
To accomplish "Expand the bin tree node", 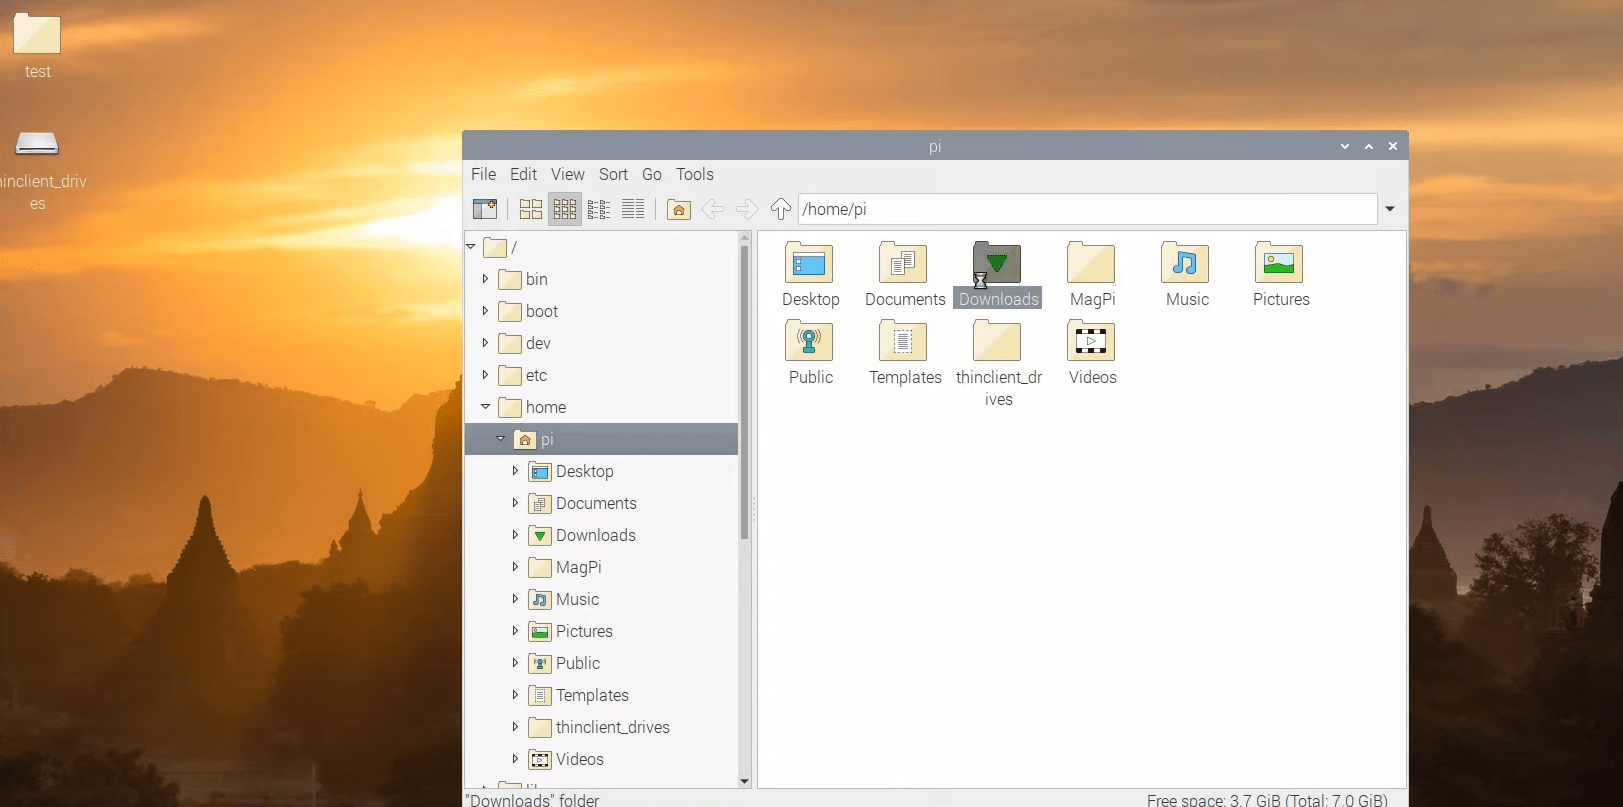I will (x=486, y=279).
